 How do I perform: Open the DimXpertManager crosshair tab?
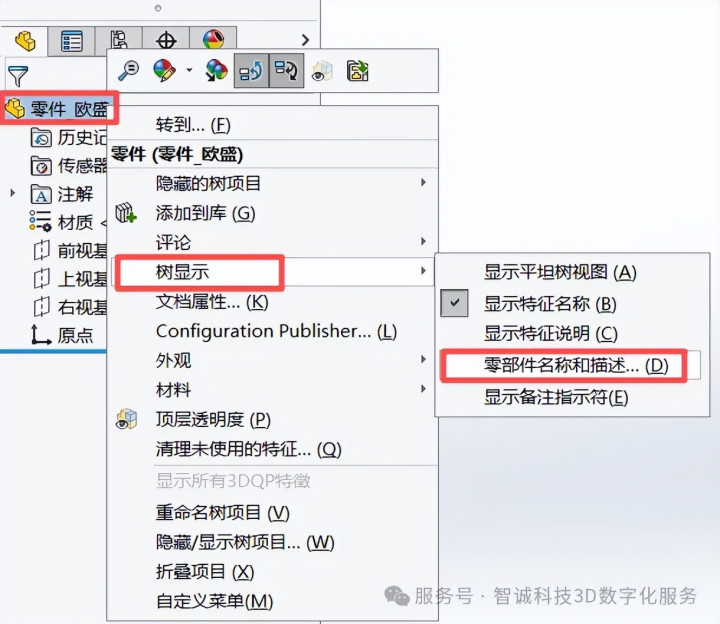click(166, 39)
